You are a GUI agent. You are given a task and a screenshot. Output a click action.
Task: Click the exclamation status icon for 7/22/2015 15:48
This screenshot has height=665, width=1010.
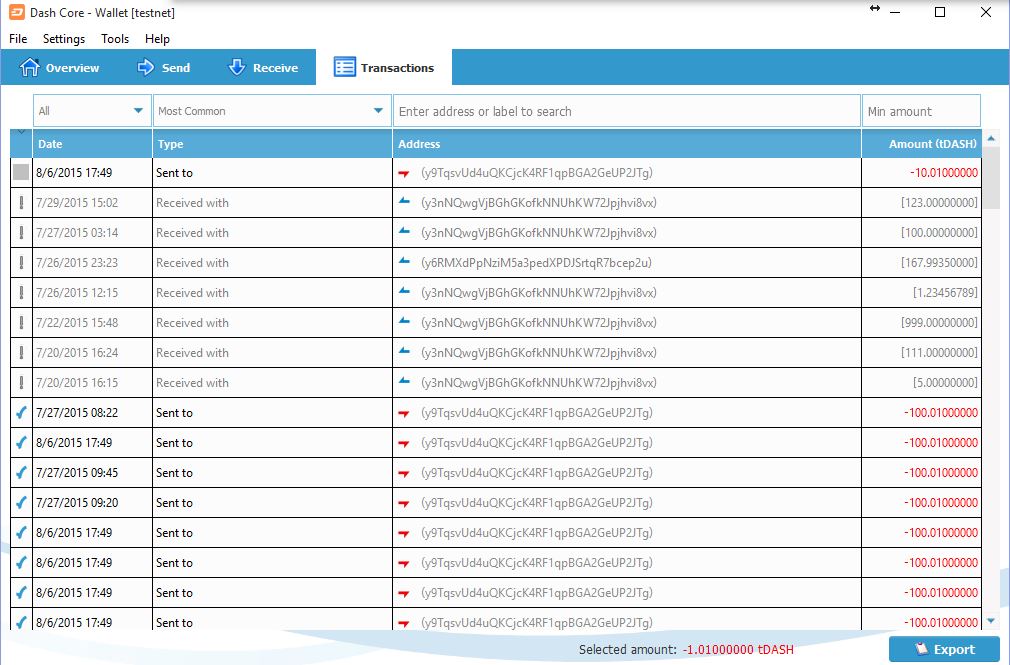(21, 322)
